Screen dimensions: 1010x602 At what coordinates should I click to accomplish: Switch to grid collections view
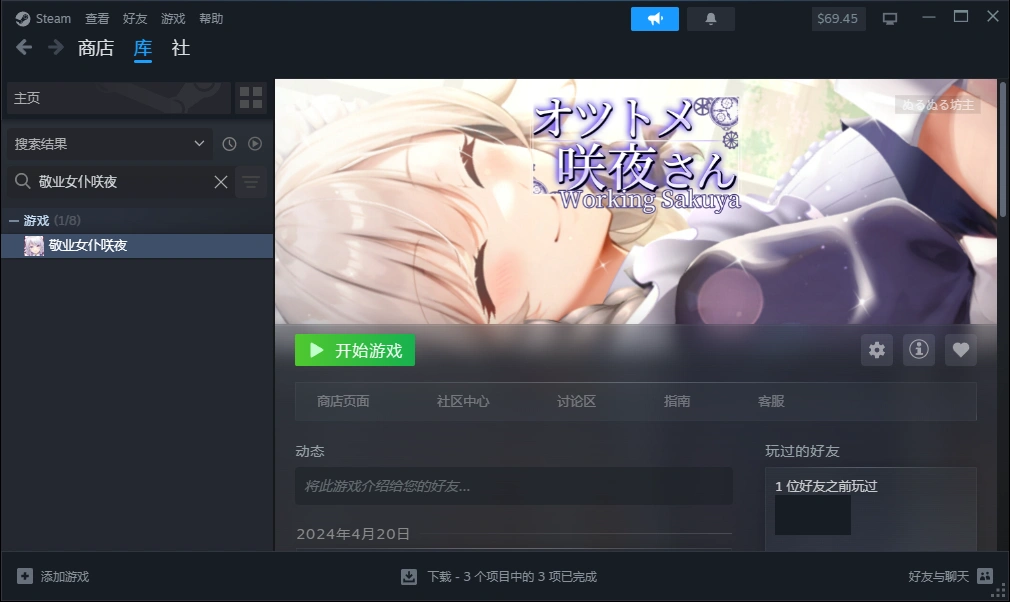pos(251,98)
